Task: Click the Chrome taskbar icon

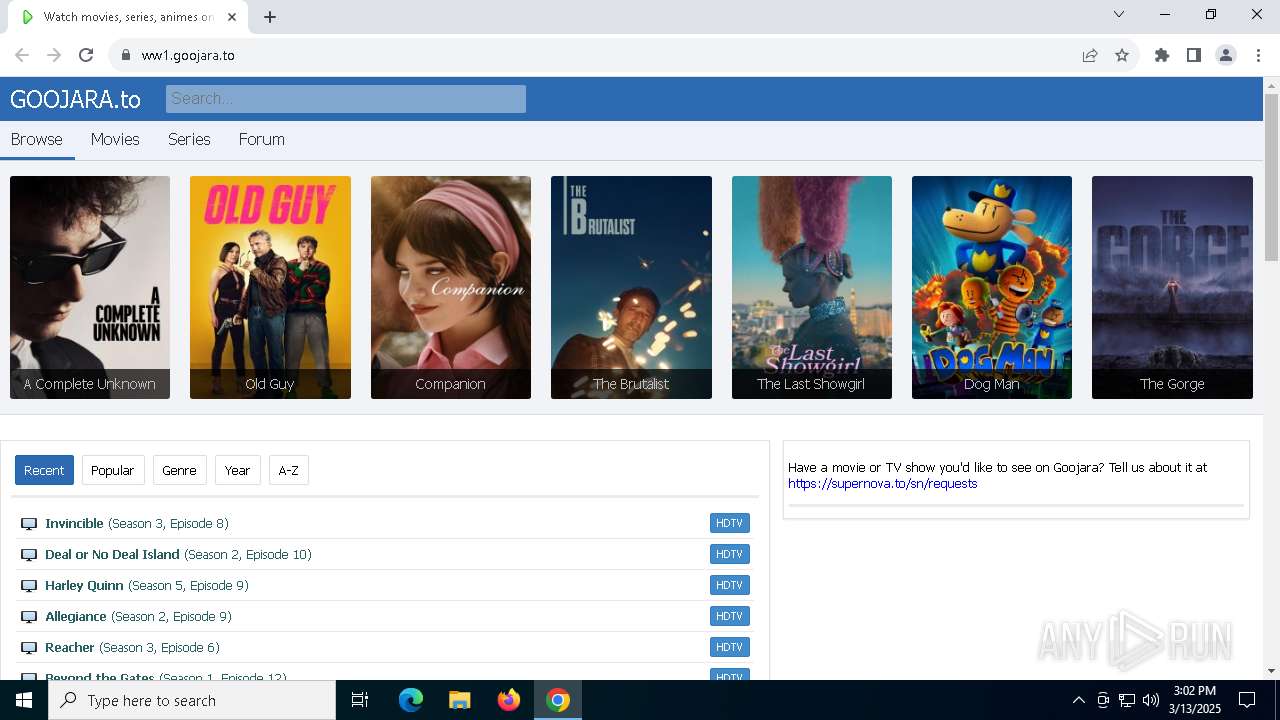Action: click(558, 700)
